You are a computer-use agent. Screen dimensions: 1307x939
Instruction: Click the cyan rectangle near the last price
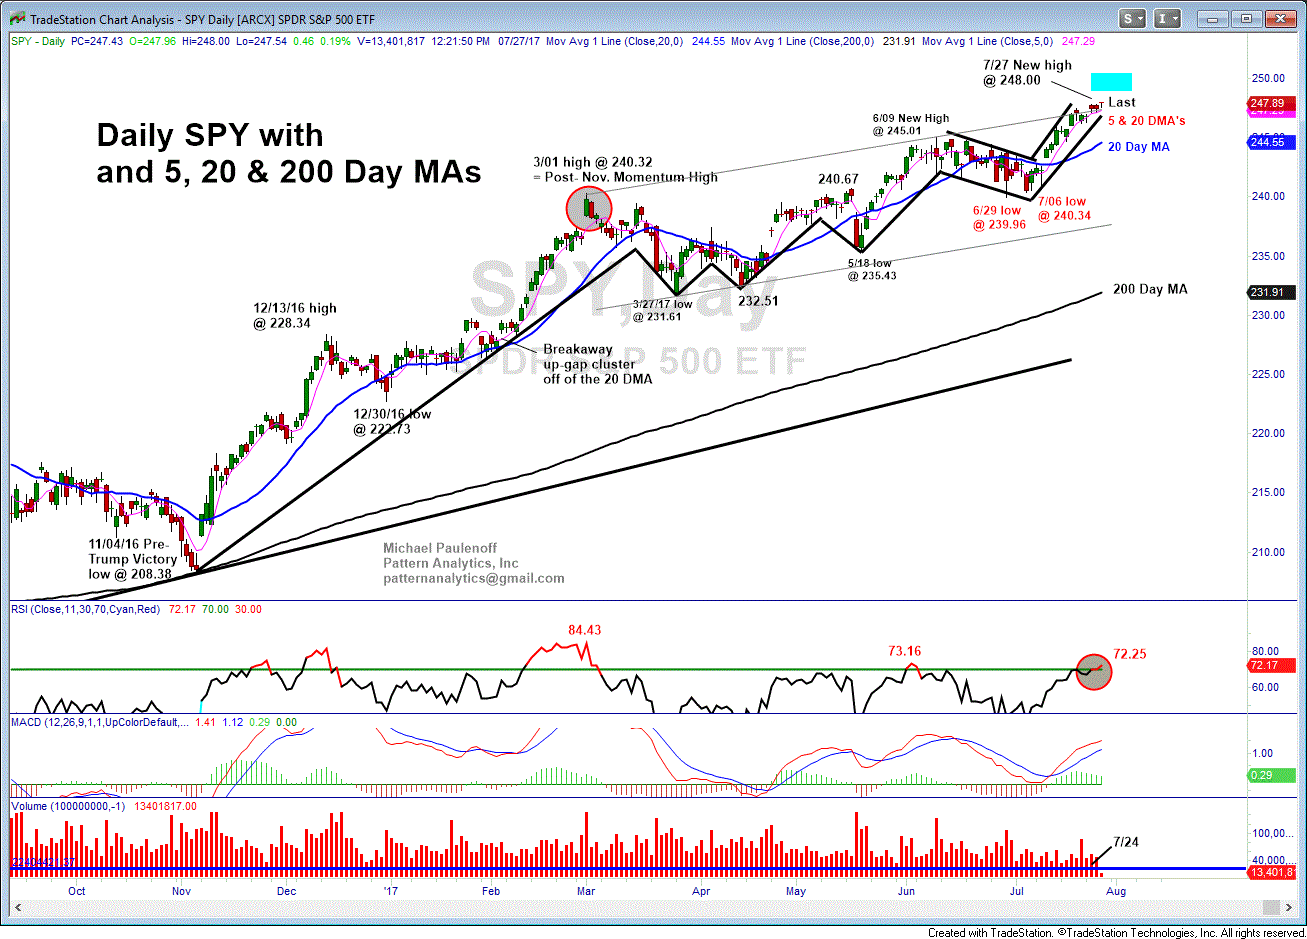tap(1111, 82)
